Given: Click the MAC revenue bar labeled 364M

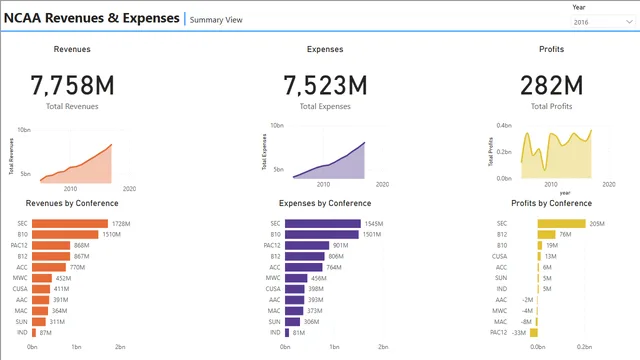Looking at the screenshot, I should tap(40, 311).
